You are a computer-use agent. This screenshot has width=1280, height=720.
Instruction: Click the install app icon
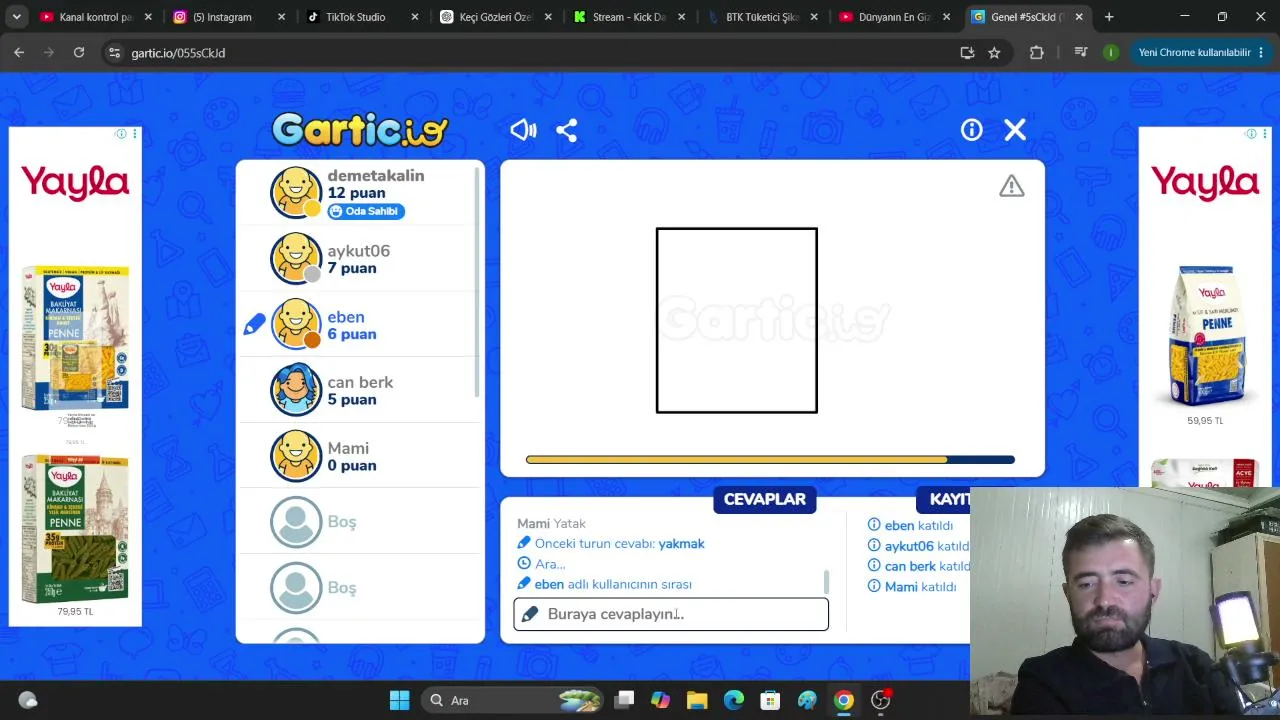(x=967, y=53)
